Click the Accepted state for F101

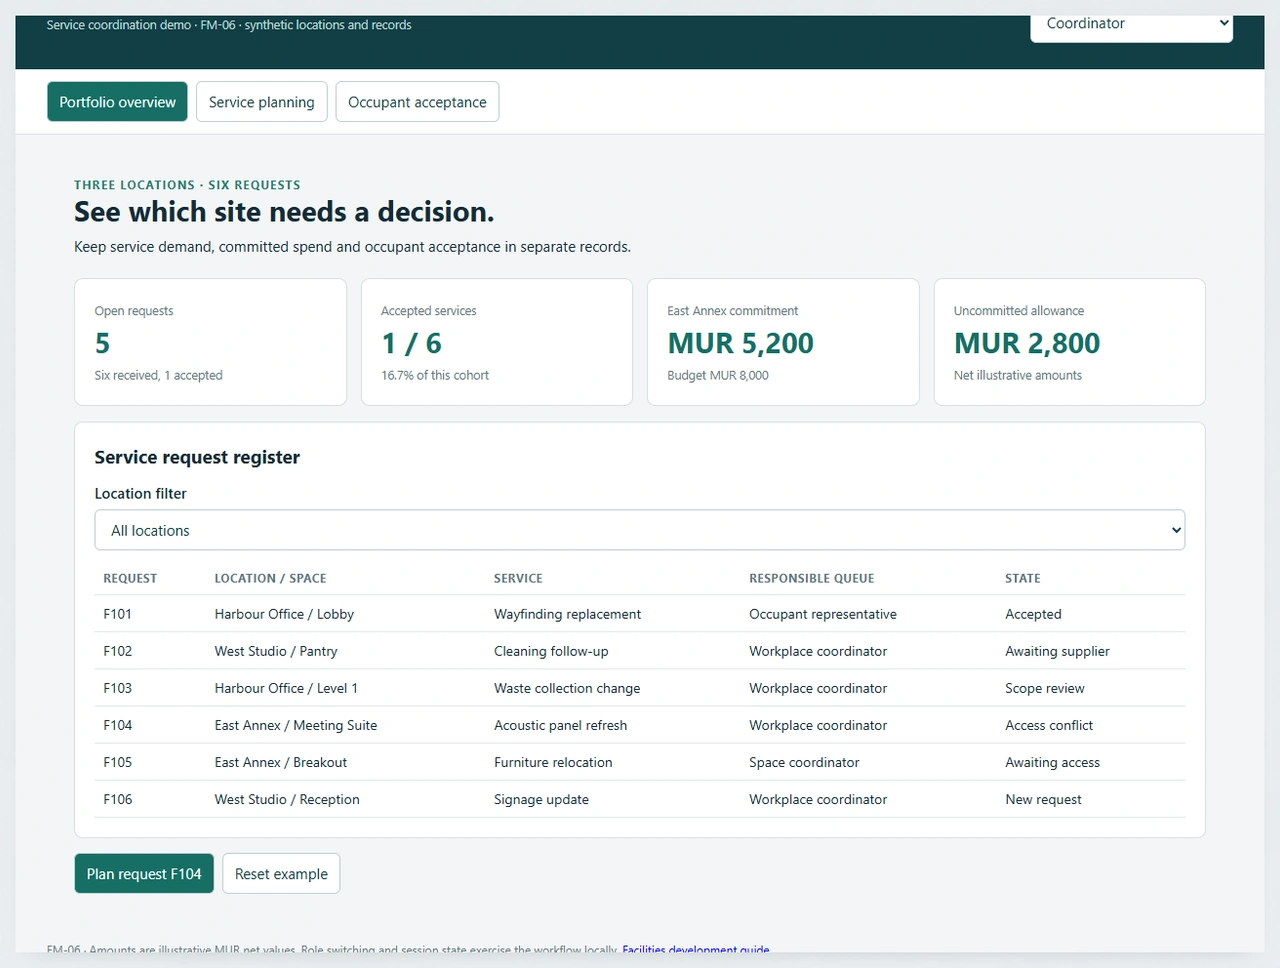point(1033,614)
